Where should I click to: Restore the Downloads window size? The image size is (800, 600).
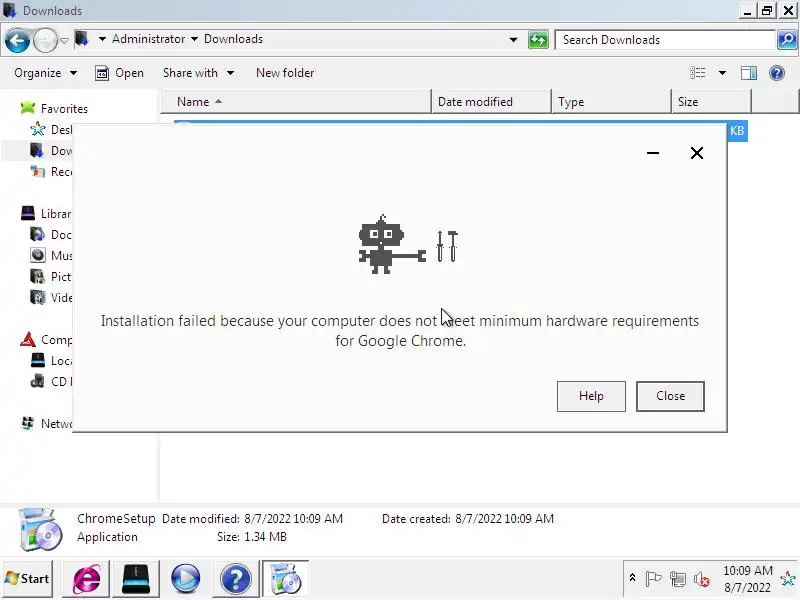tap(766, 11)
